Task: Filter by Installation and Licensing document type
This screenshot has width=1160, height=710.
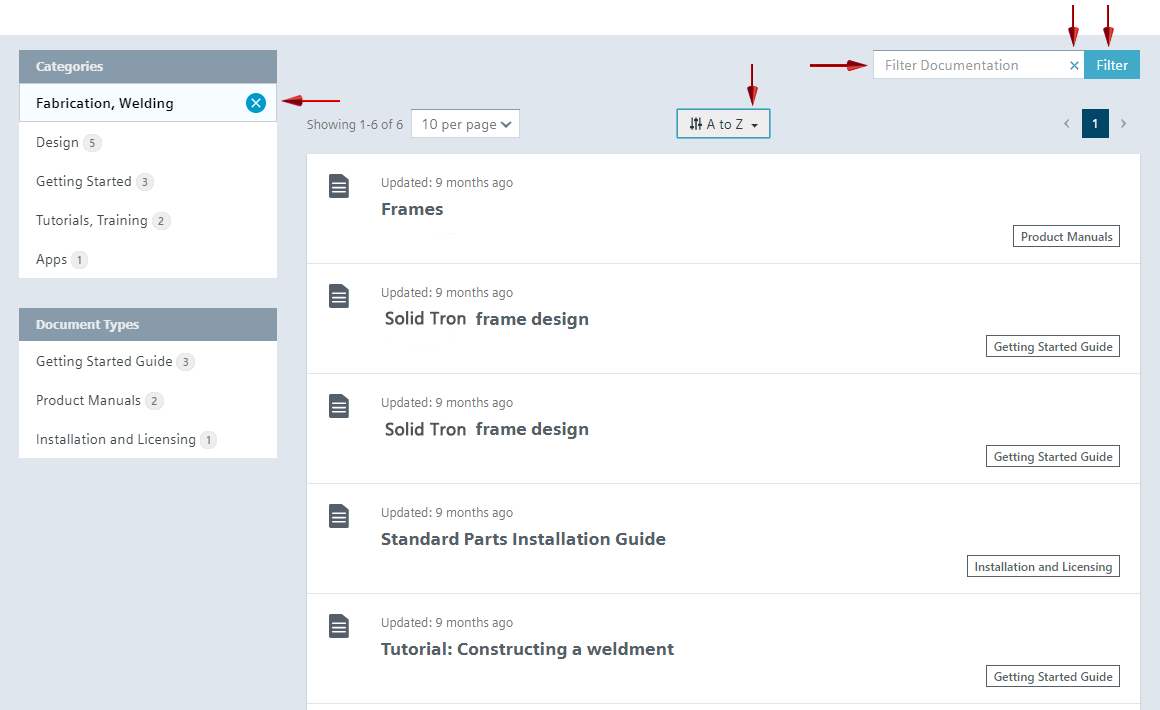Action: [115, 439]
